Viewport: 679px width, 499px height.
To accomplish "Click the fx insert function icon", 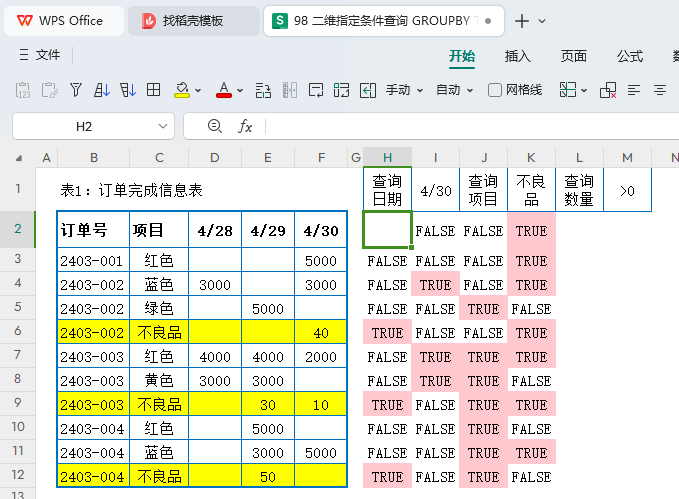I will (x=245, y=126).
